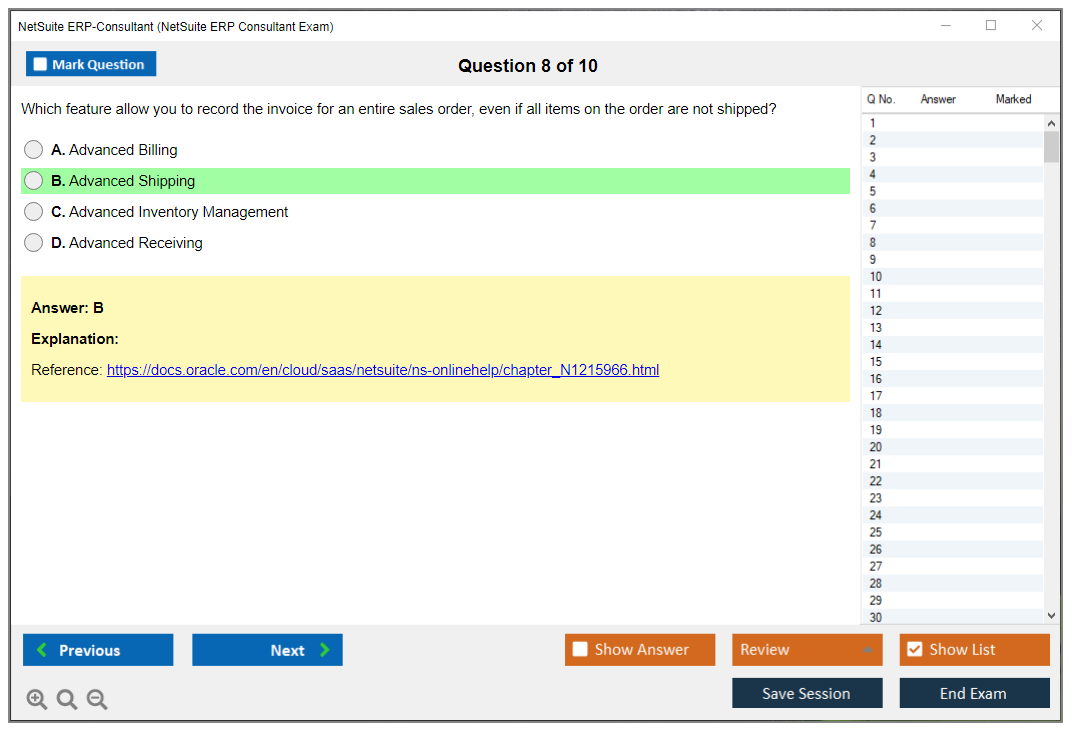Select question 20 in the list
1075x735 pixels.
(x=952, y=447)
